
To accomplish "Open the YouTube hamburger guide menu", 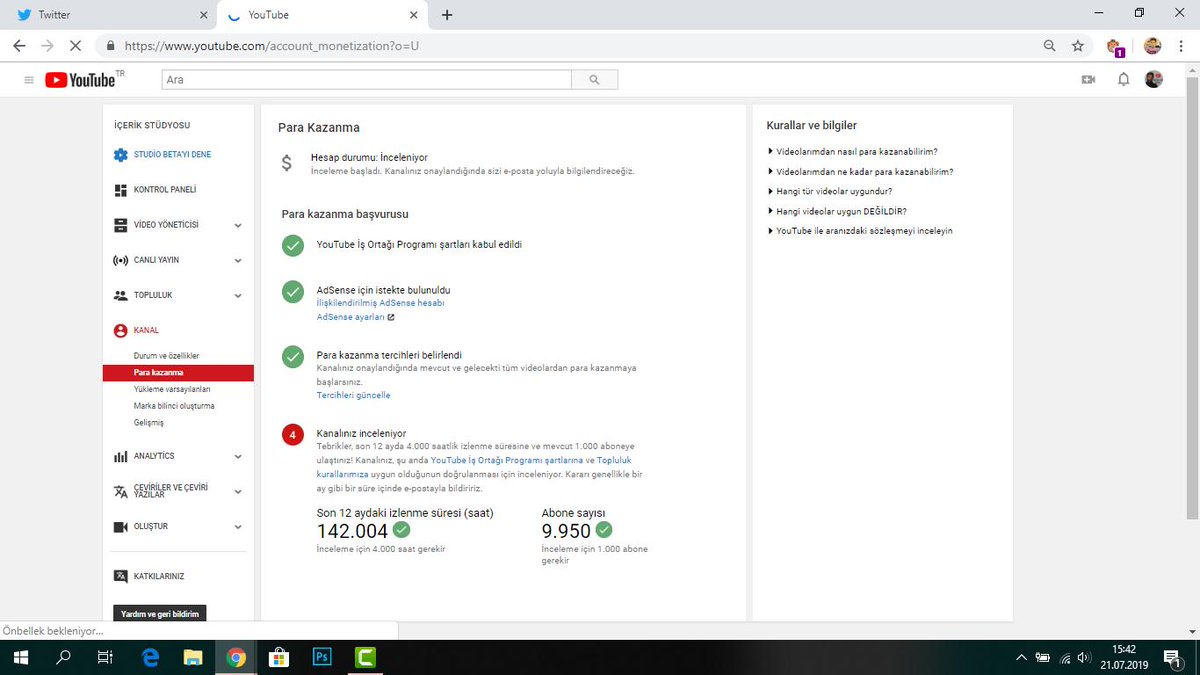I will click(x=28, y=80).
